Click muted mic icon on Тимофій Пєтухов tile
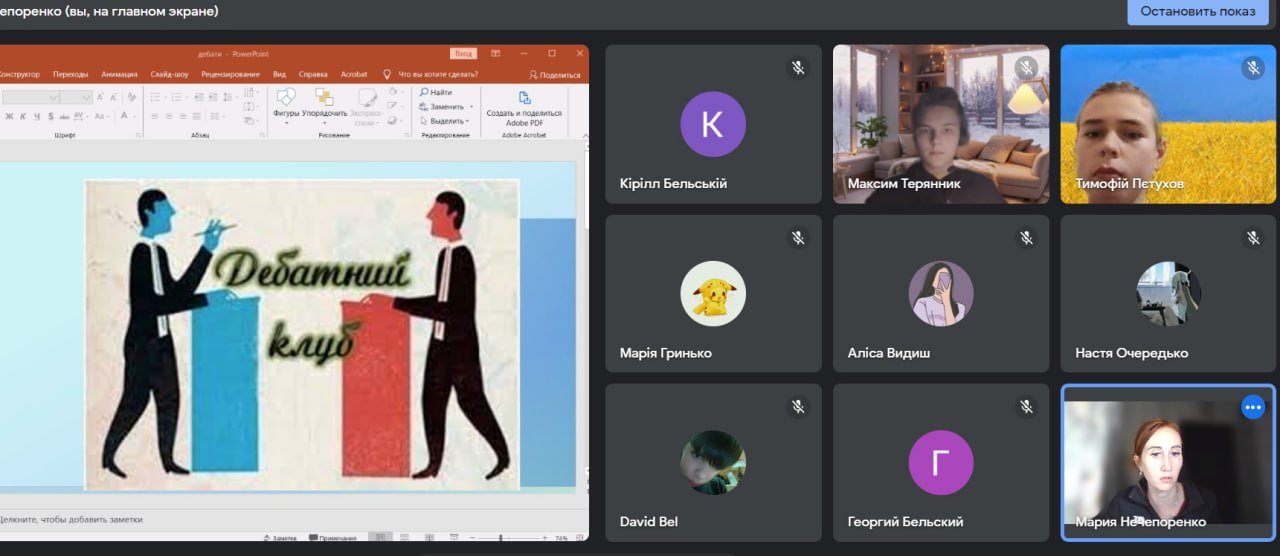1280x556 pixels. tap(1253, 68)
